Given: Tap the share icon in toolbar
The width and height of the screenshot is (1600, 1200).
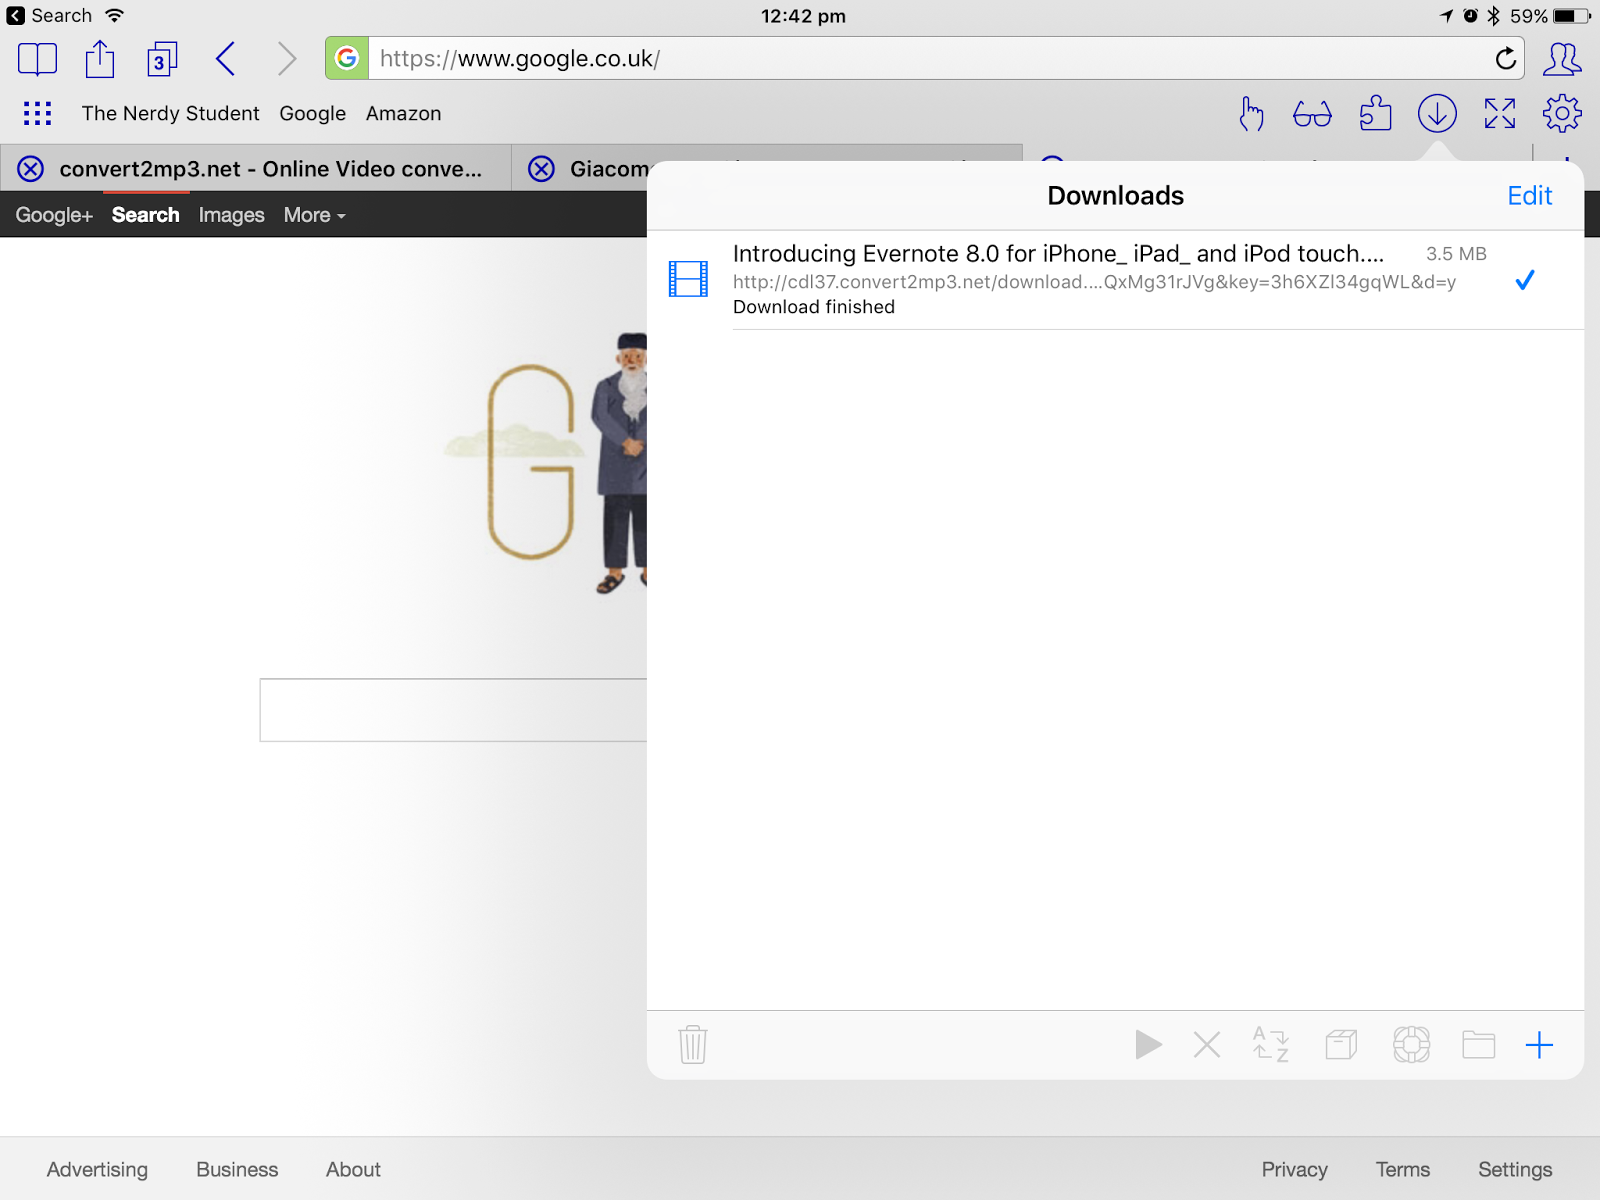Looking at the screenshot, I should coord(100,59).
